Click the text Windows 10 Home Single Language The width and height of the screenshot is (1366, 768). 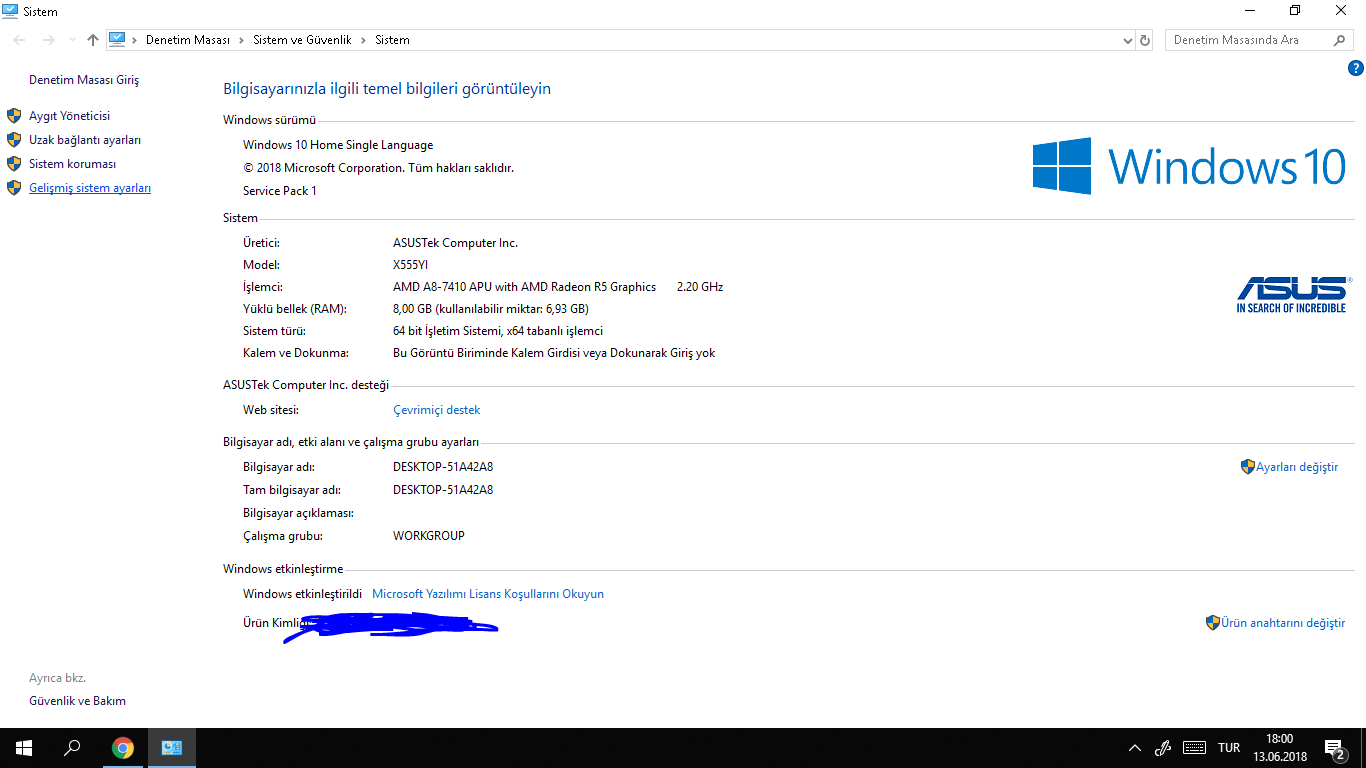[x=338, y=145]
